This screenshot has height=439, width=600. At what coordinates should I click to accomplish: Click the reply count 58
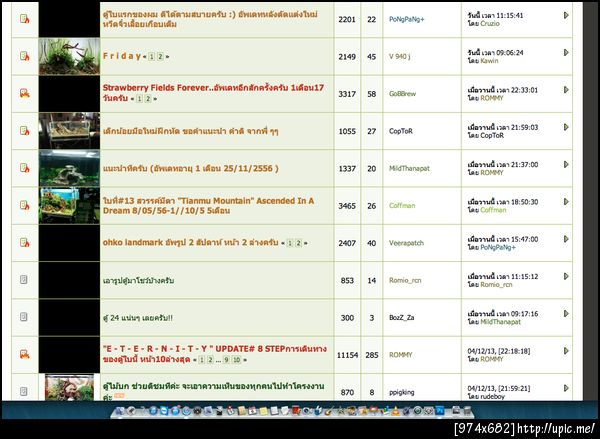point(372,94)
